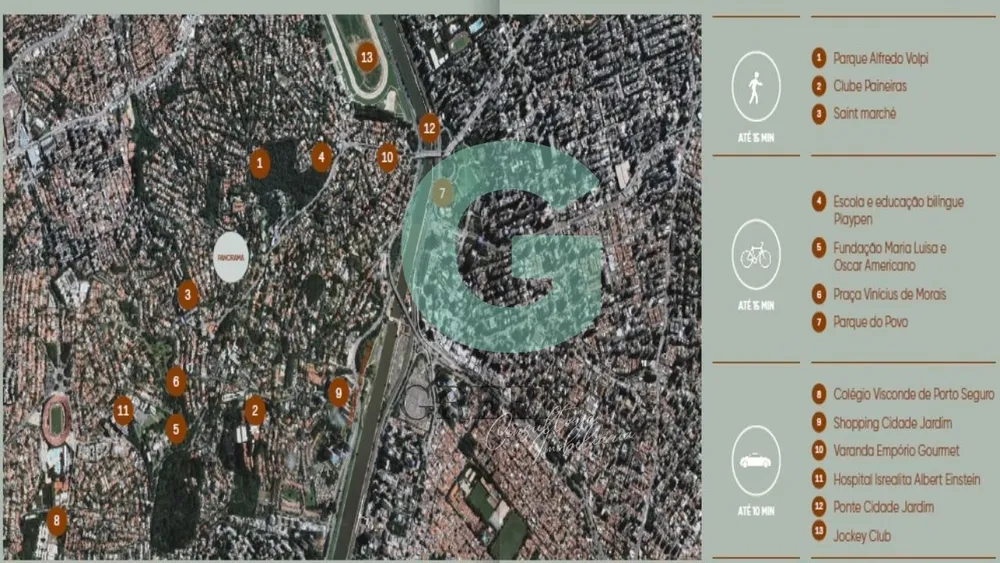Viewport: 1000px width, 563px height.
Task: Click legend bullet 2 beside Clube Paineiras
Action: point(819,86)
